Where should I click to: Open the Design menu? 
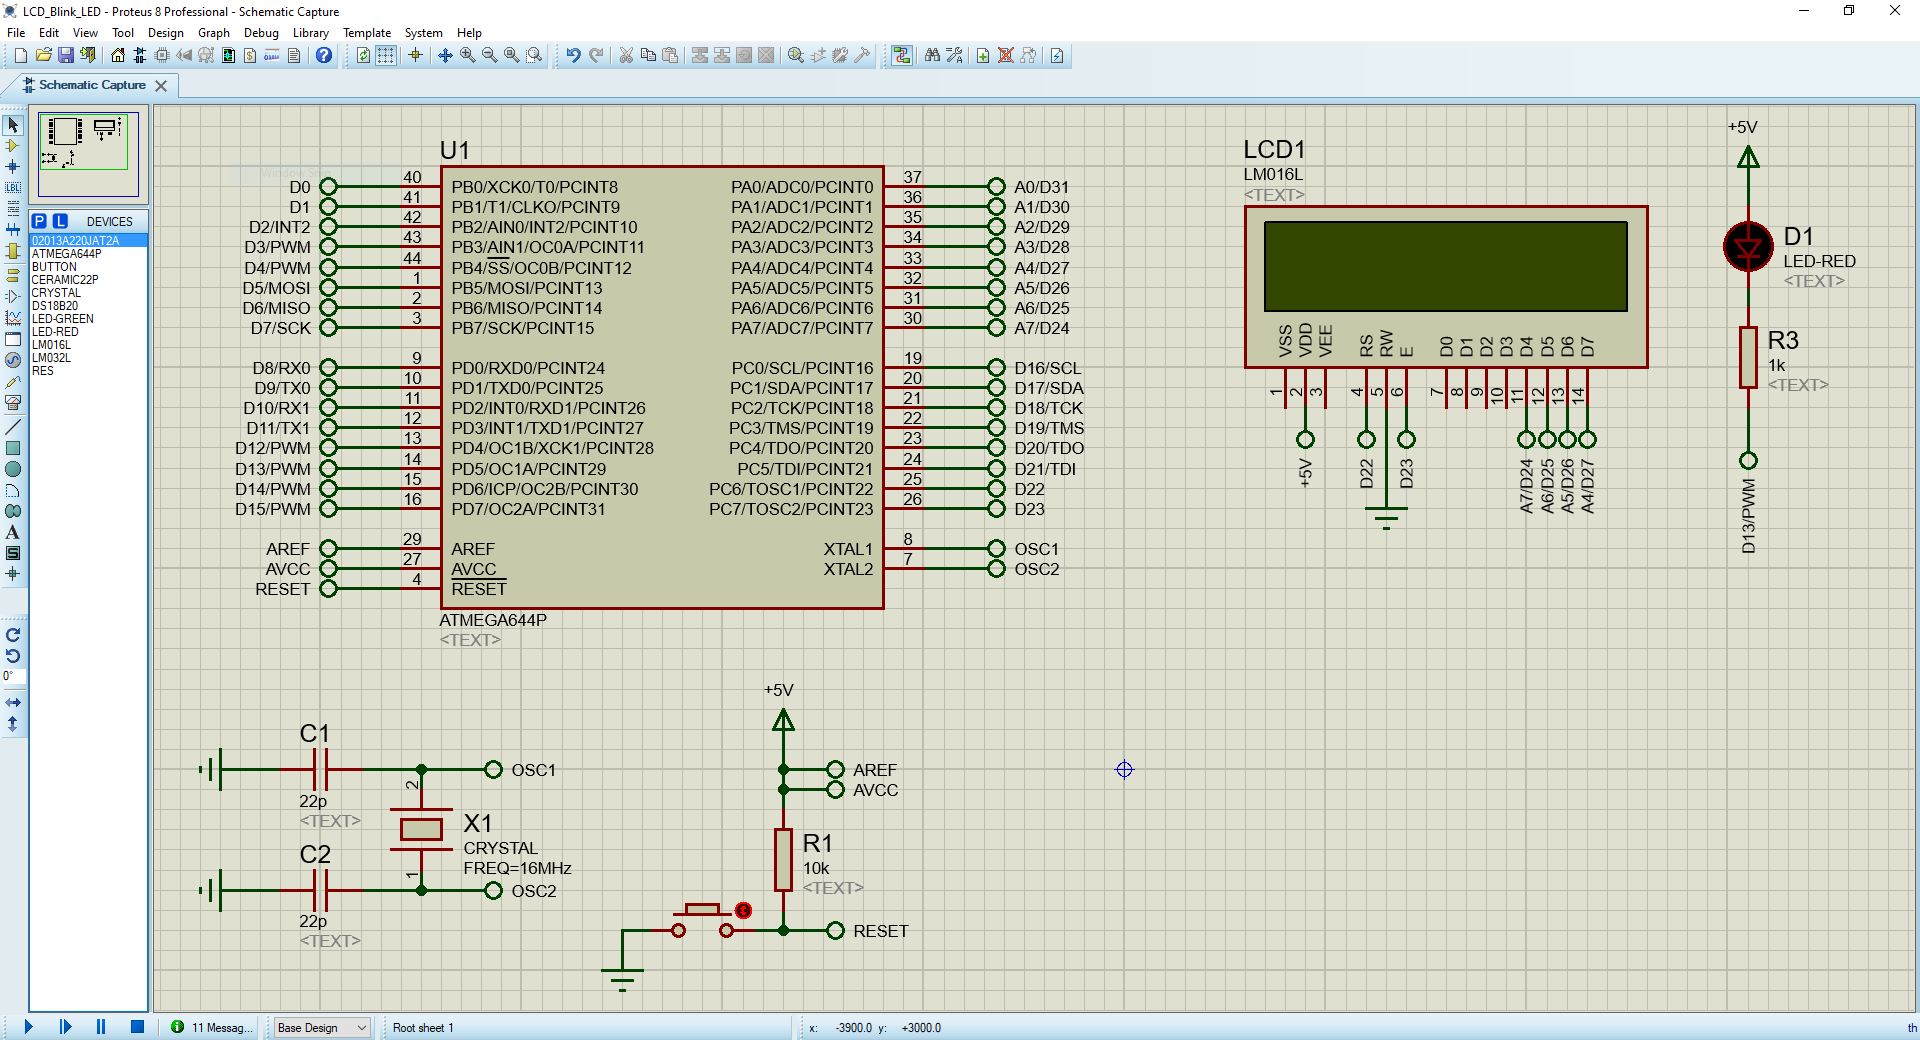pyautogui.click(x=166, y=33)
